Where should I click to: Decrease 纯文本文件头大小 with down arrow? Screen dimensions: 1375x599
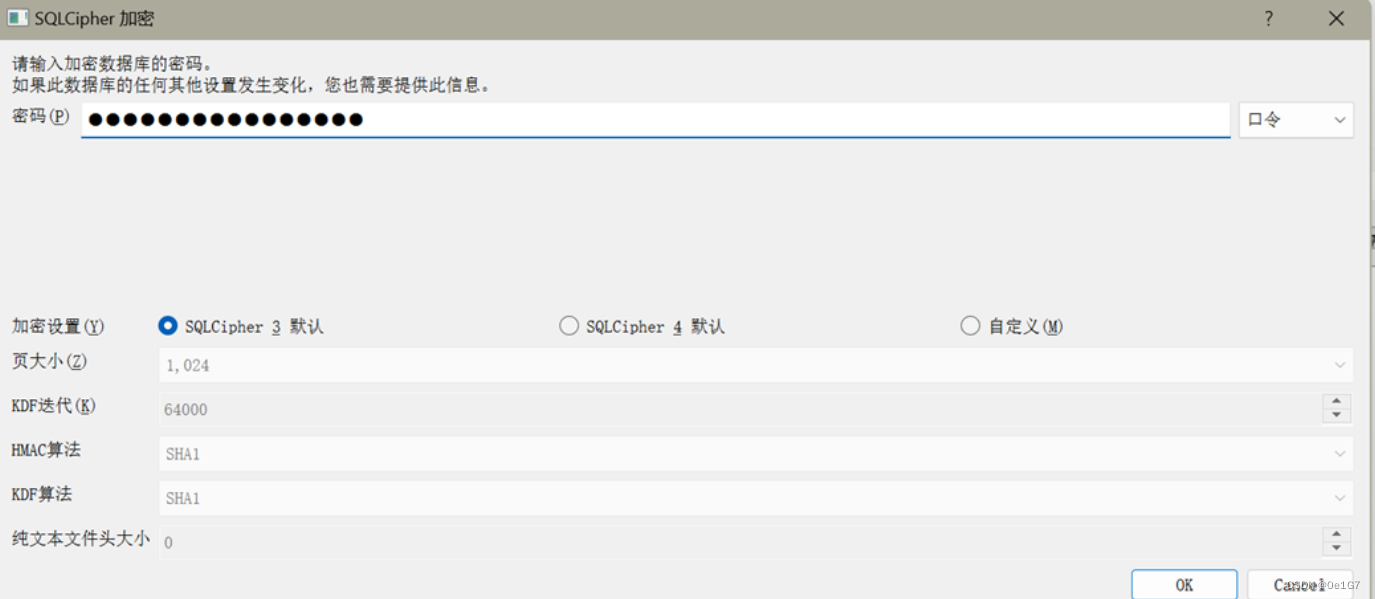click(x=1337, y=549)
